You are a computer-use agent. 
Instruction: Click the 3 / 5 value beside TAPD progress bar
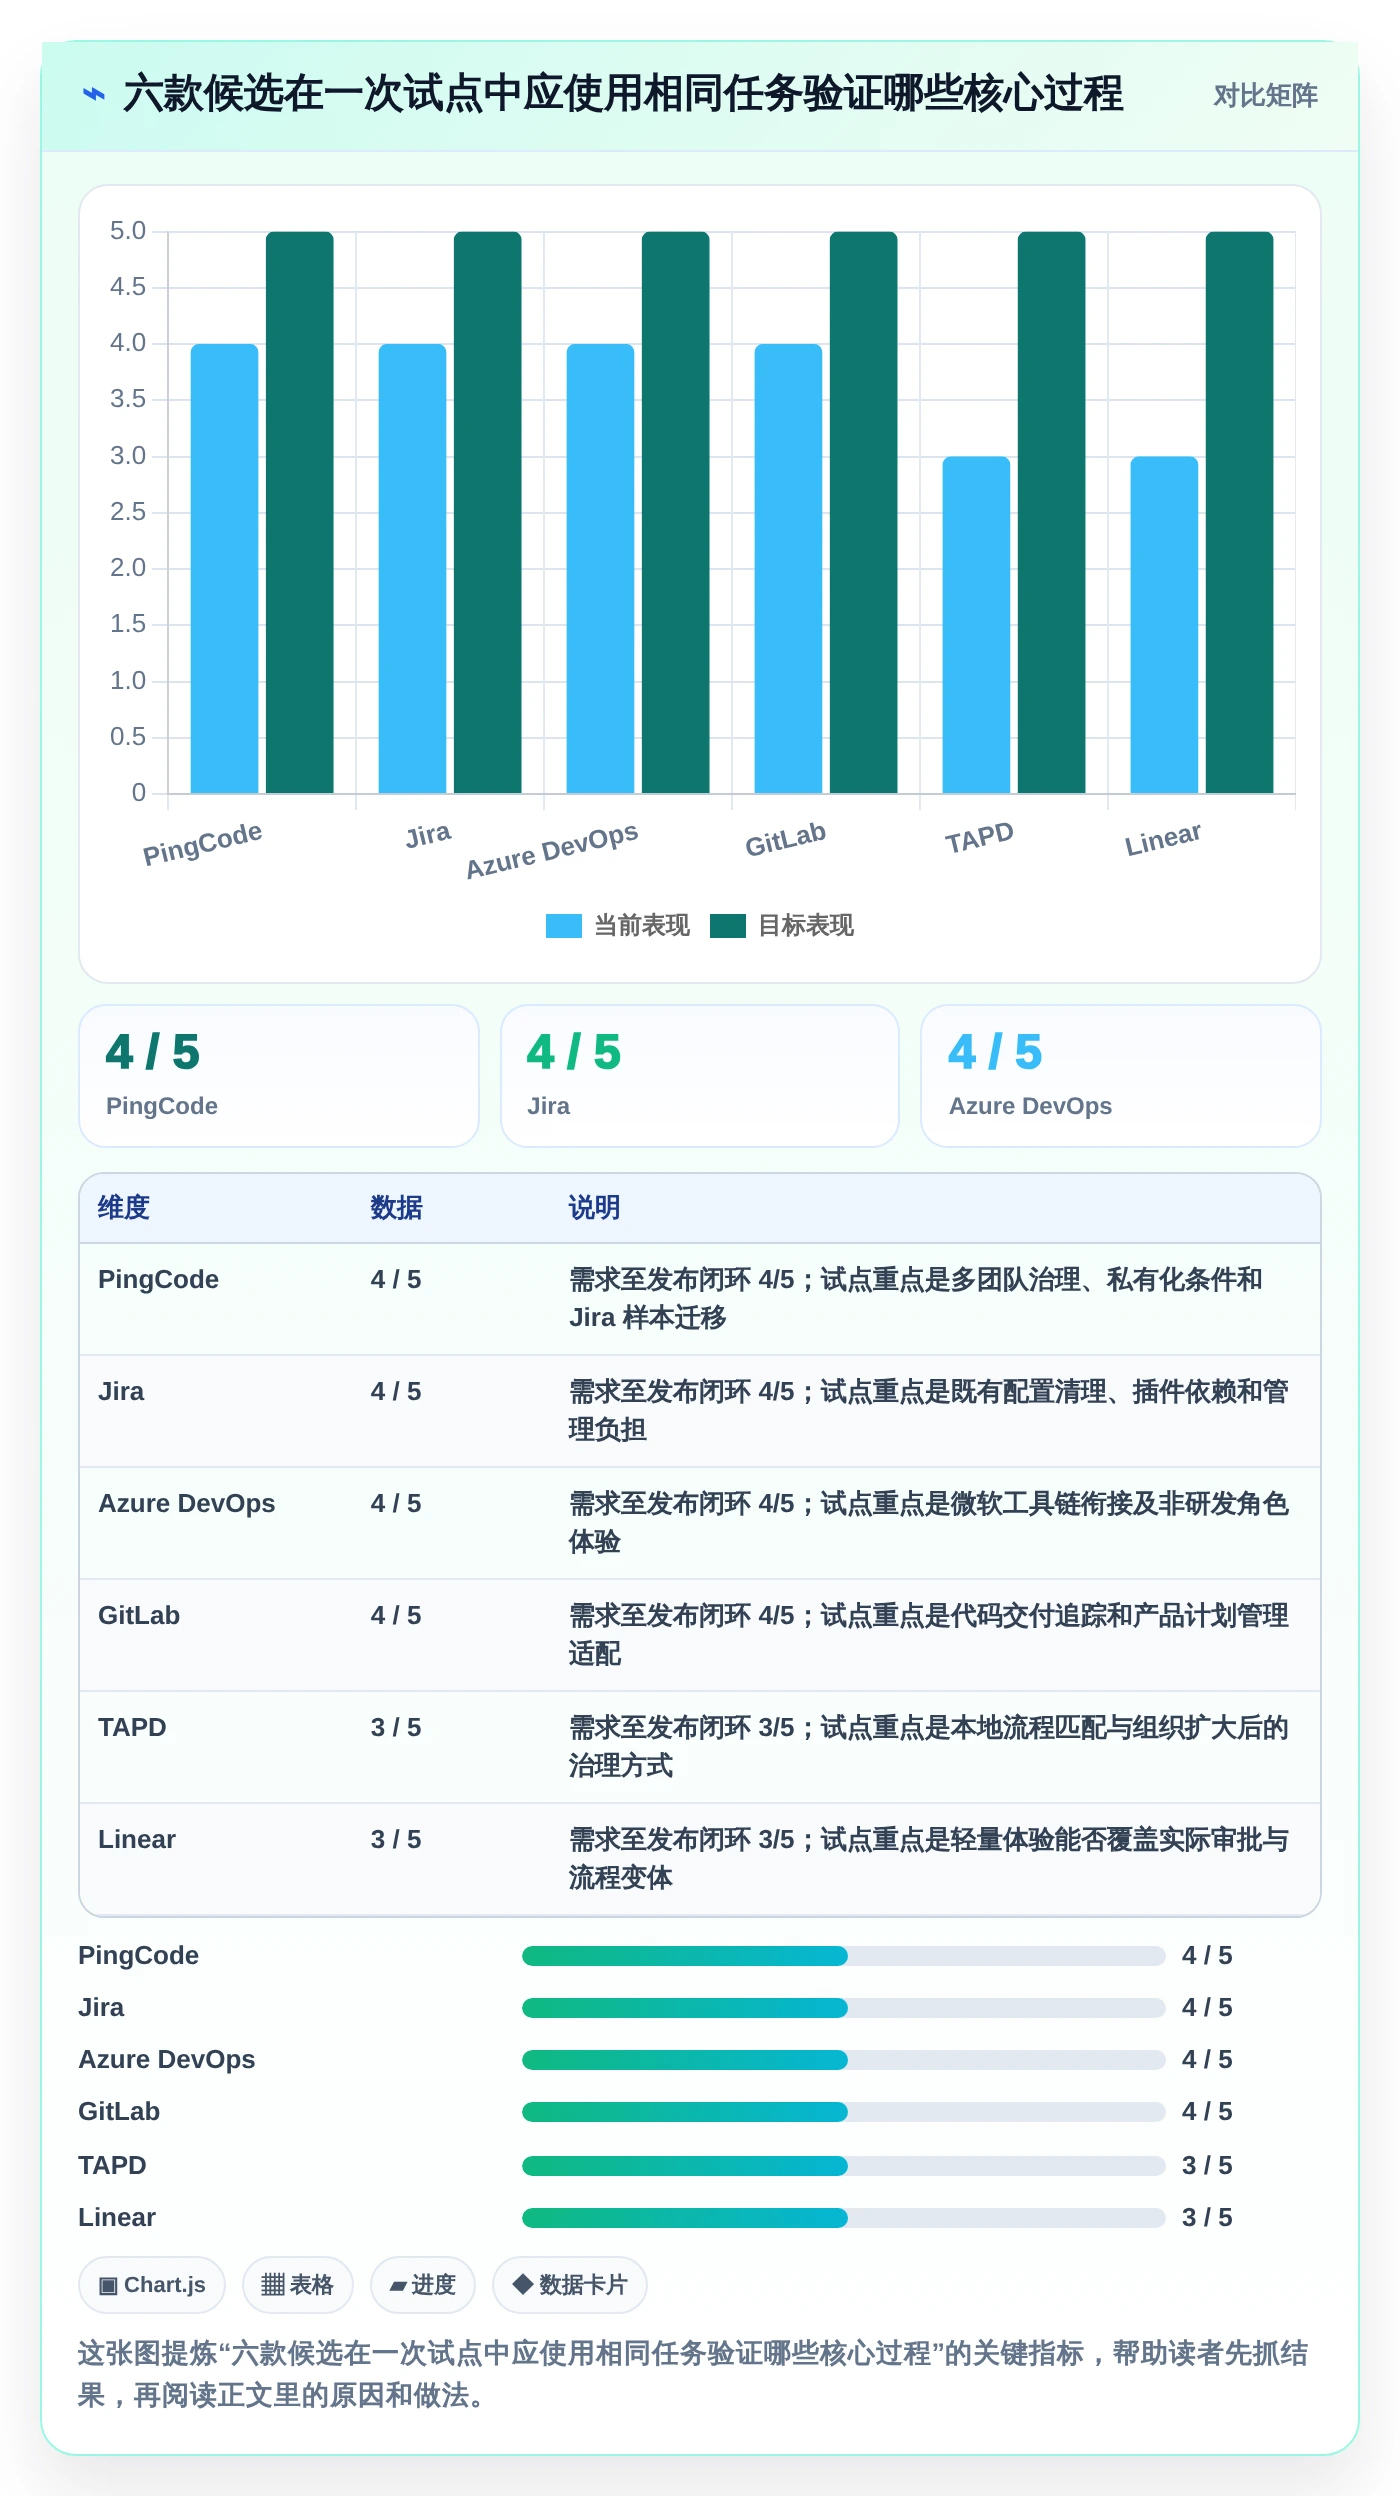pyautogui.click(x=1207, y=2166)
